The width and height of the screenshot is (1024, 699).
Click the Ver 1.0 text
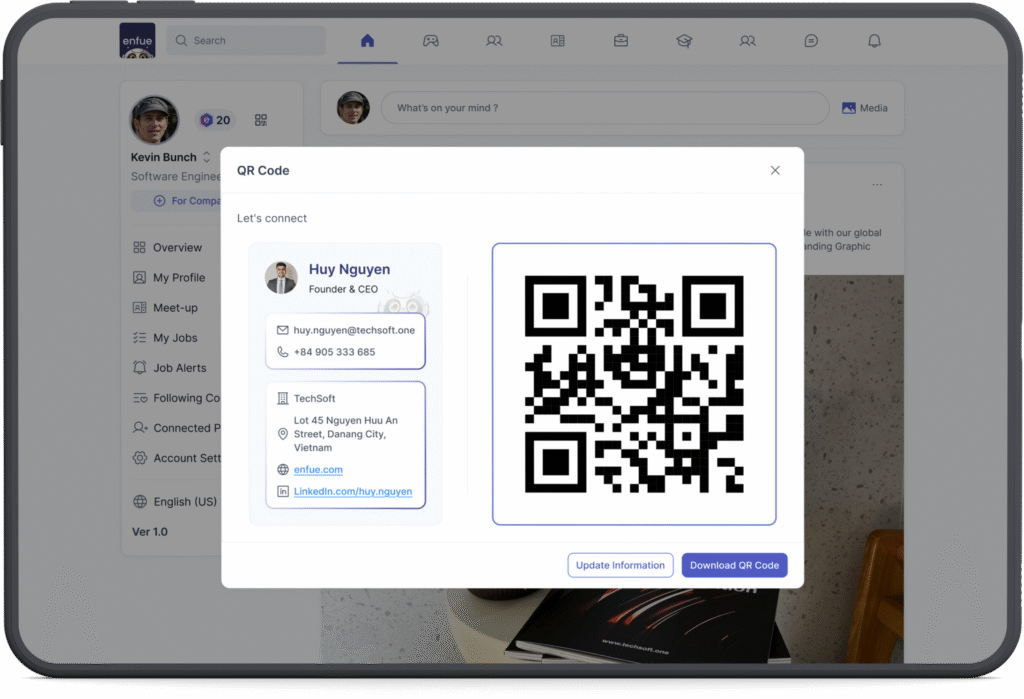(x=150, y=532)
